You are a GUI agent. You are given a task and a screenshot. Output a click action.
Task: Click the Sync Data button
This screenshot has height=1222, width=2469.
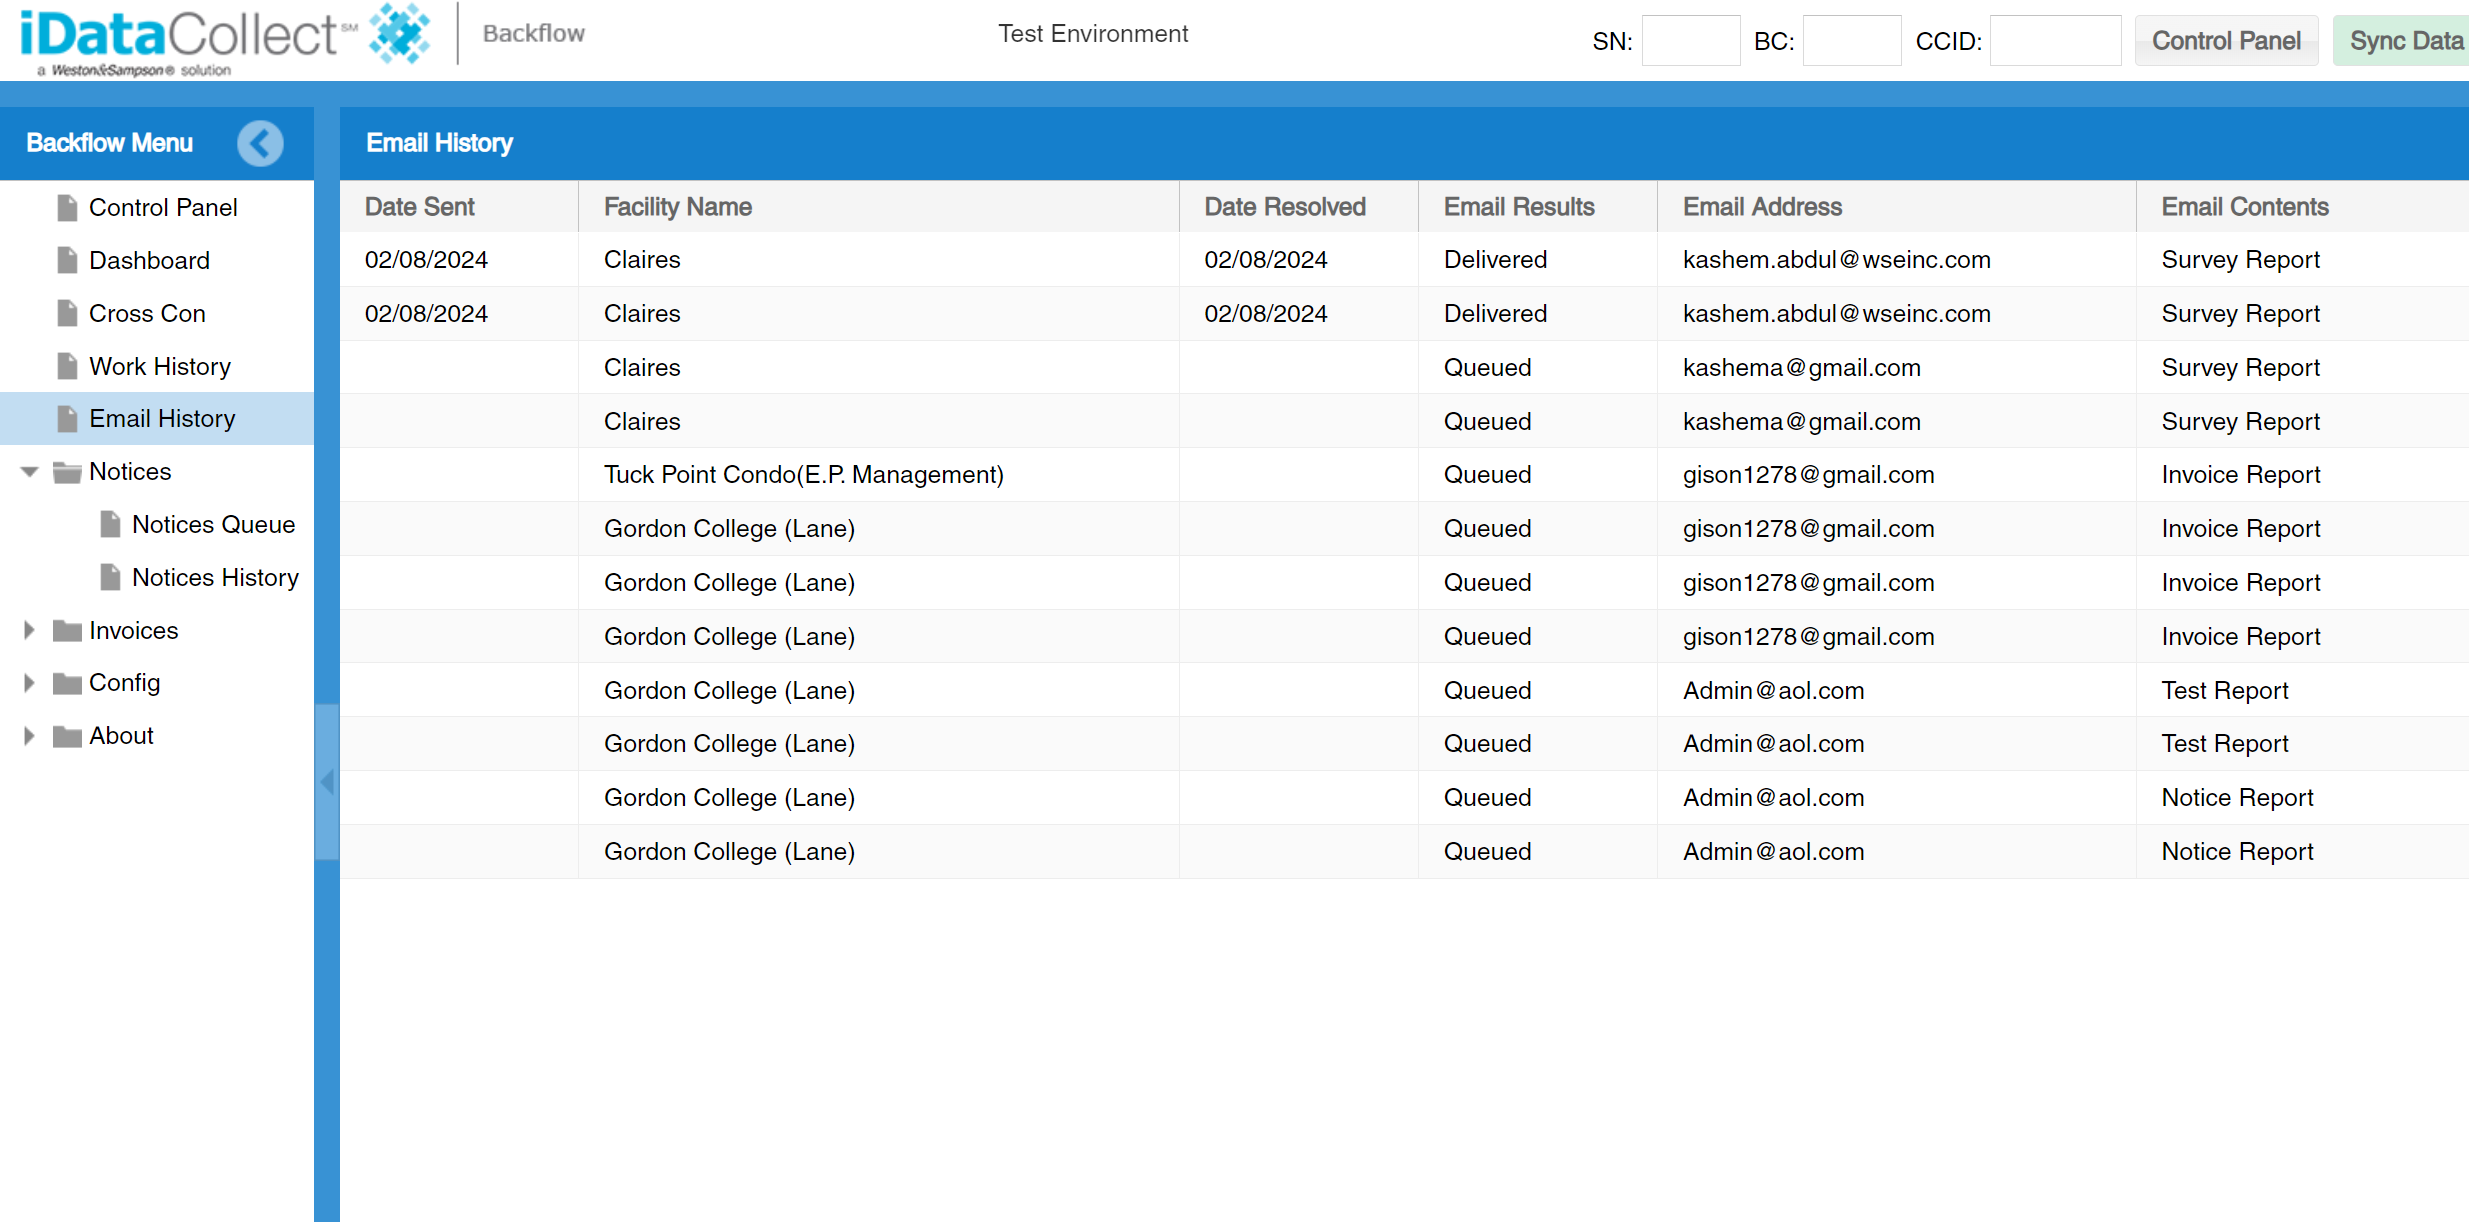point(2403,41)
